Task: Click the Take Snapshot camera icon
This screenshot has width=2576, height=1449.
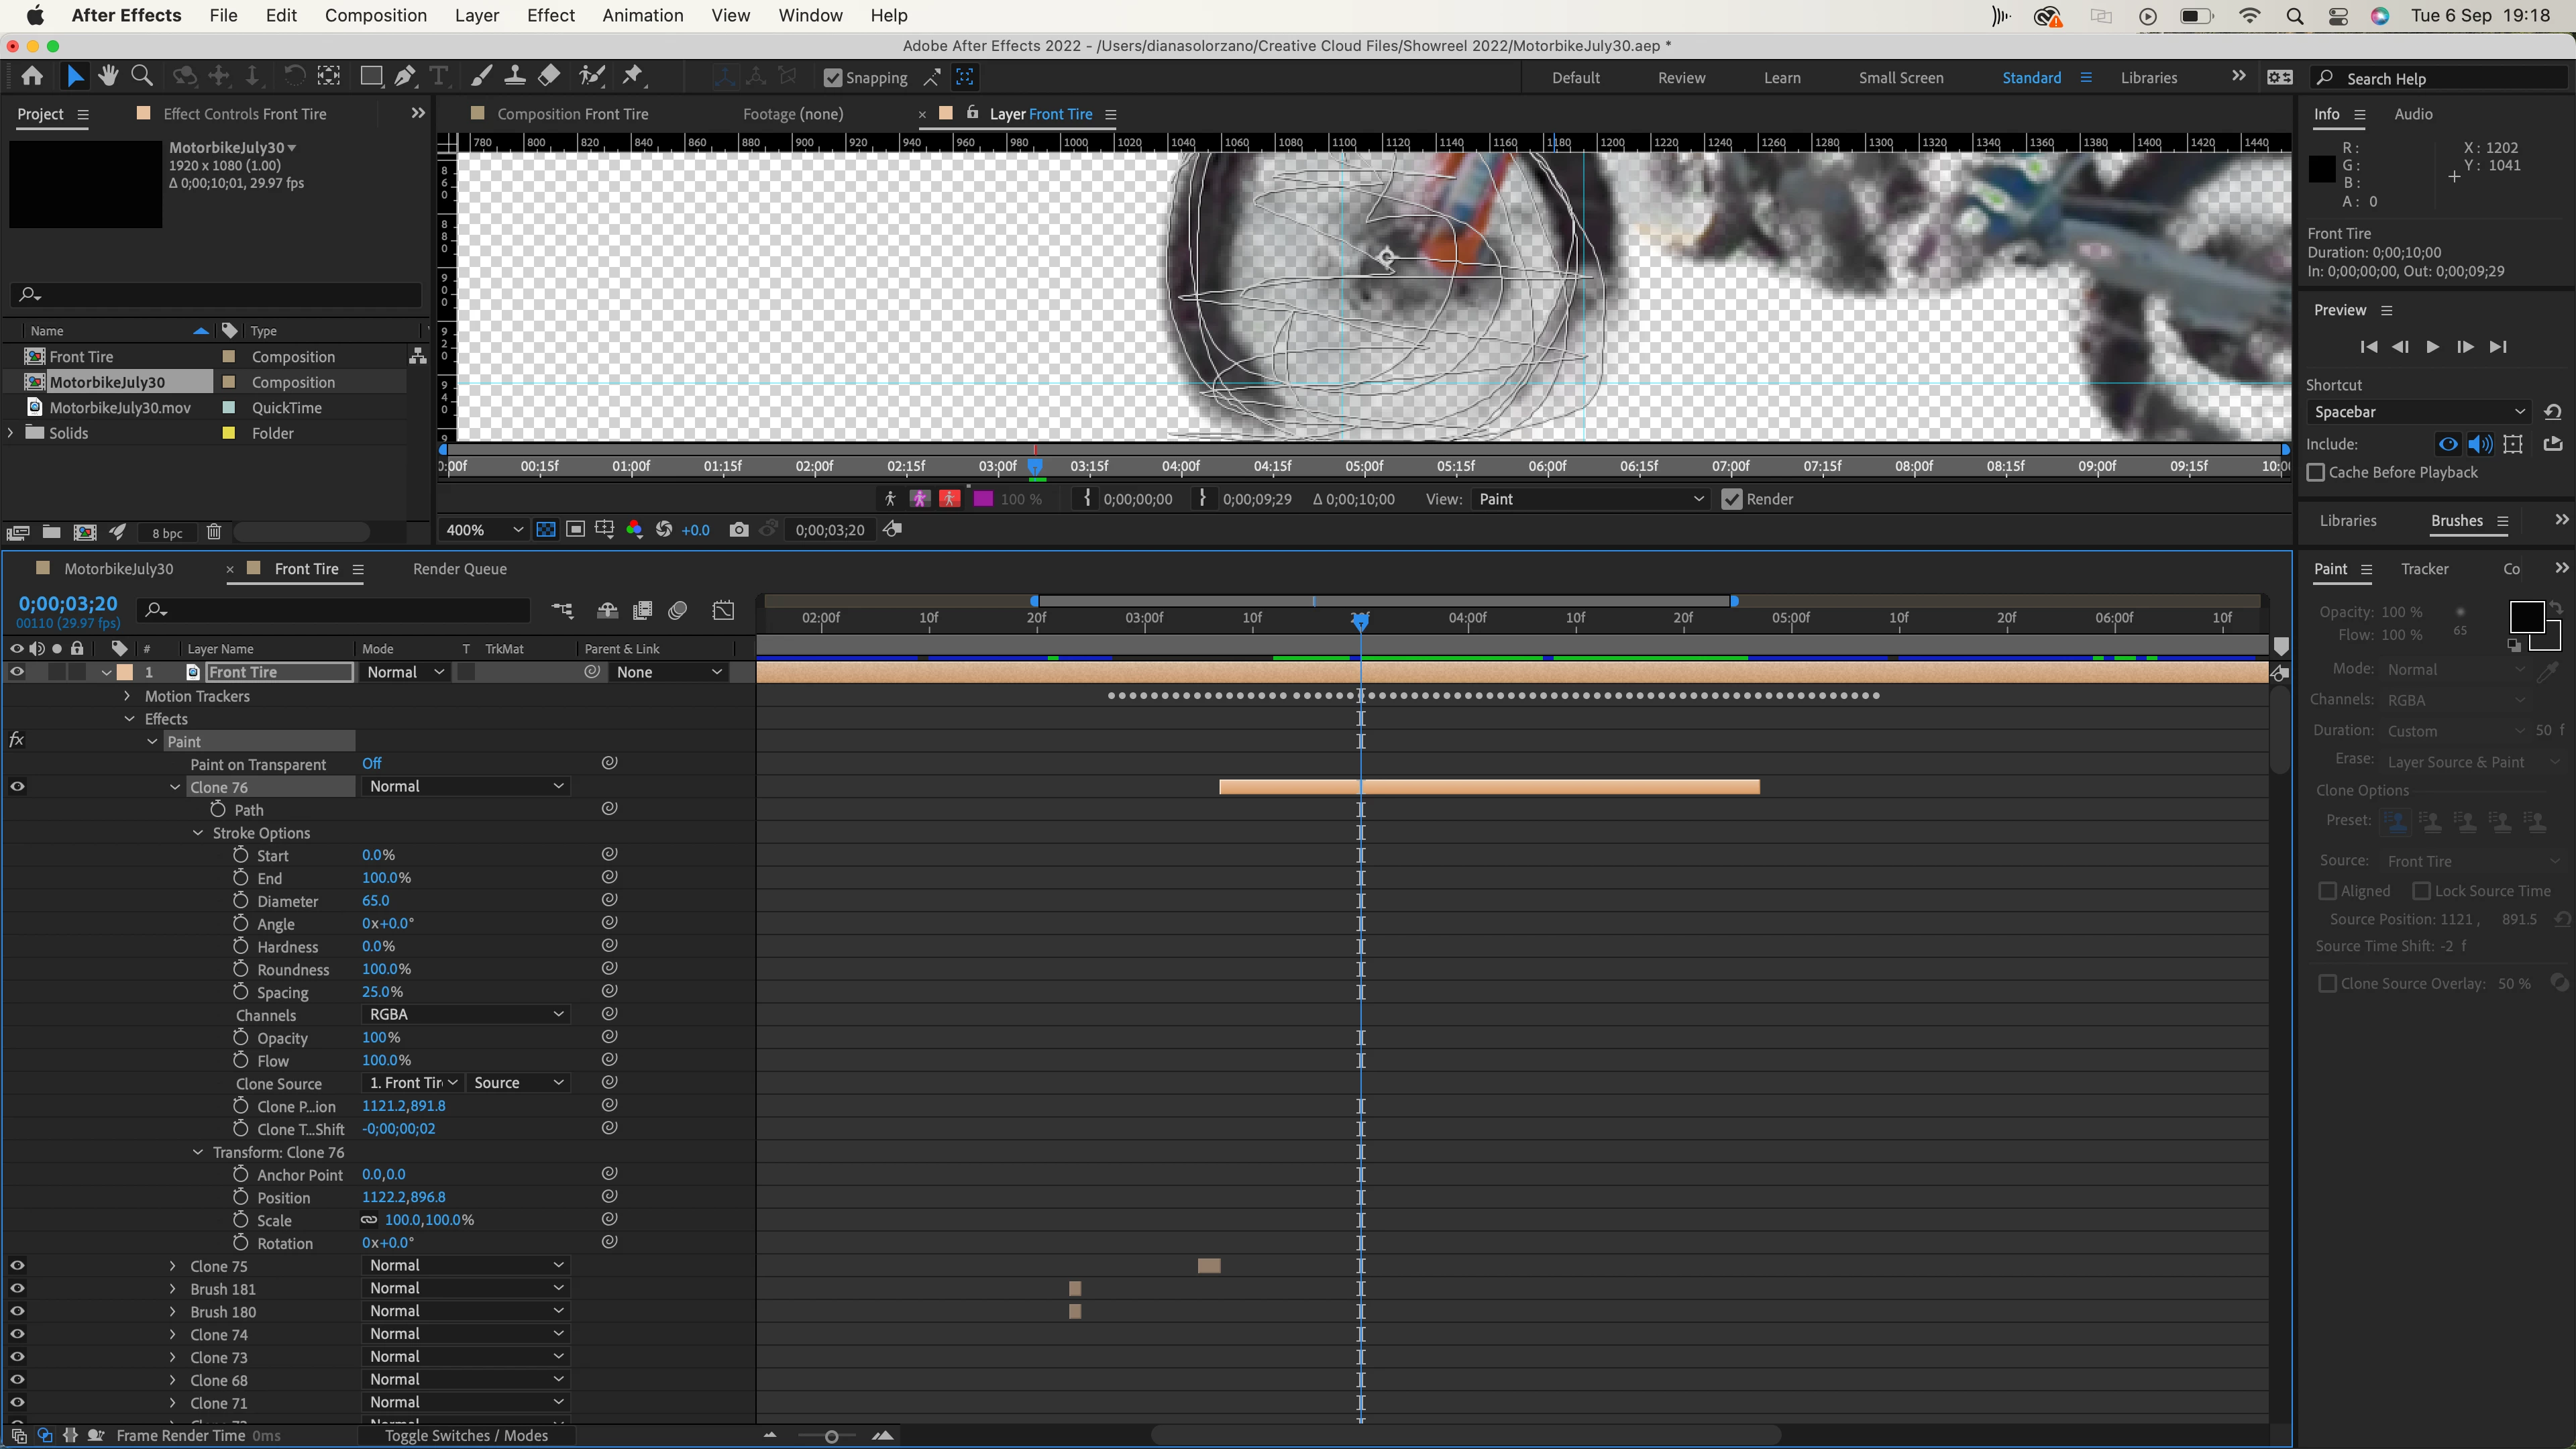Action: (x=738, y=530)
